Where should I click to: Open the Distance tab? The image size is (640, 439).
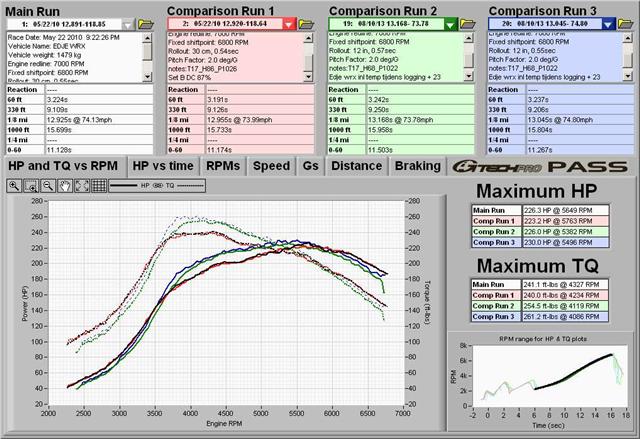click(357, 166)
